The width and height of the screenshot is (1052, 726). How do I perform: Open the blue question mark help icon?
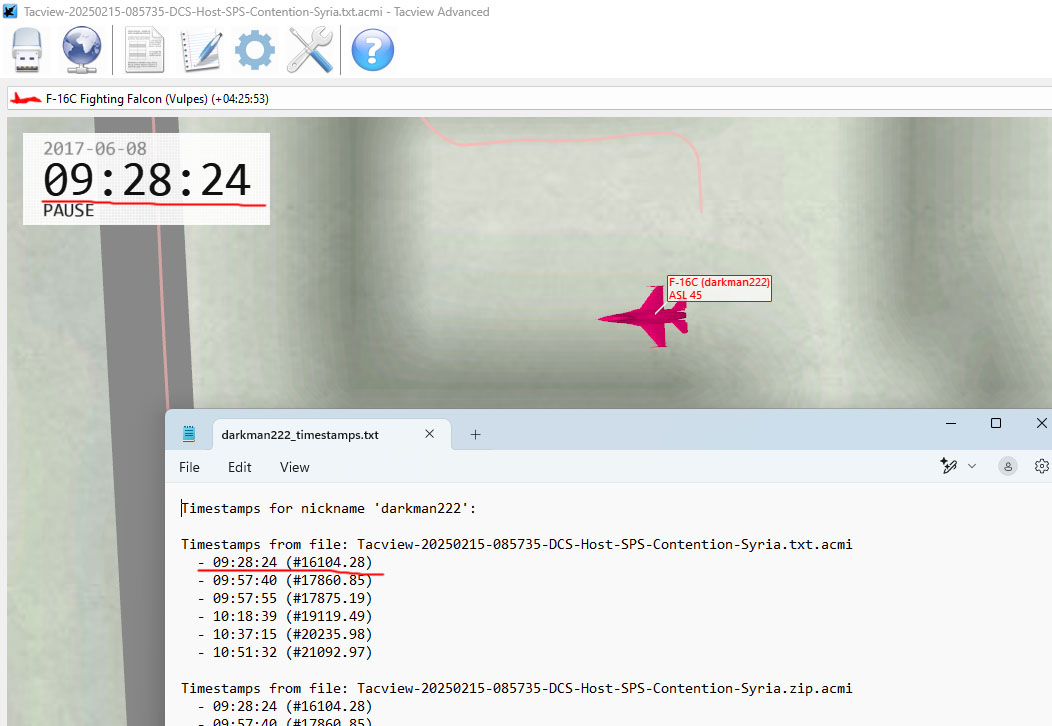click(x=372, y=50)
